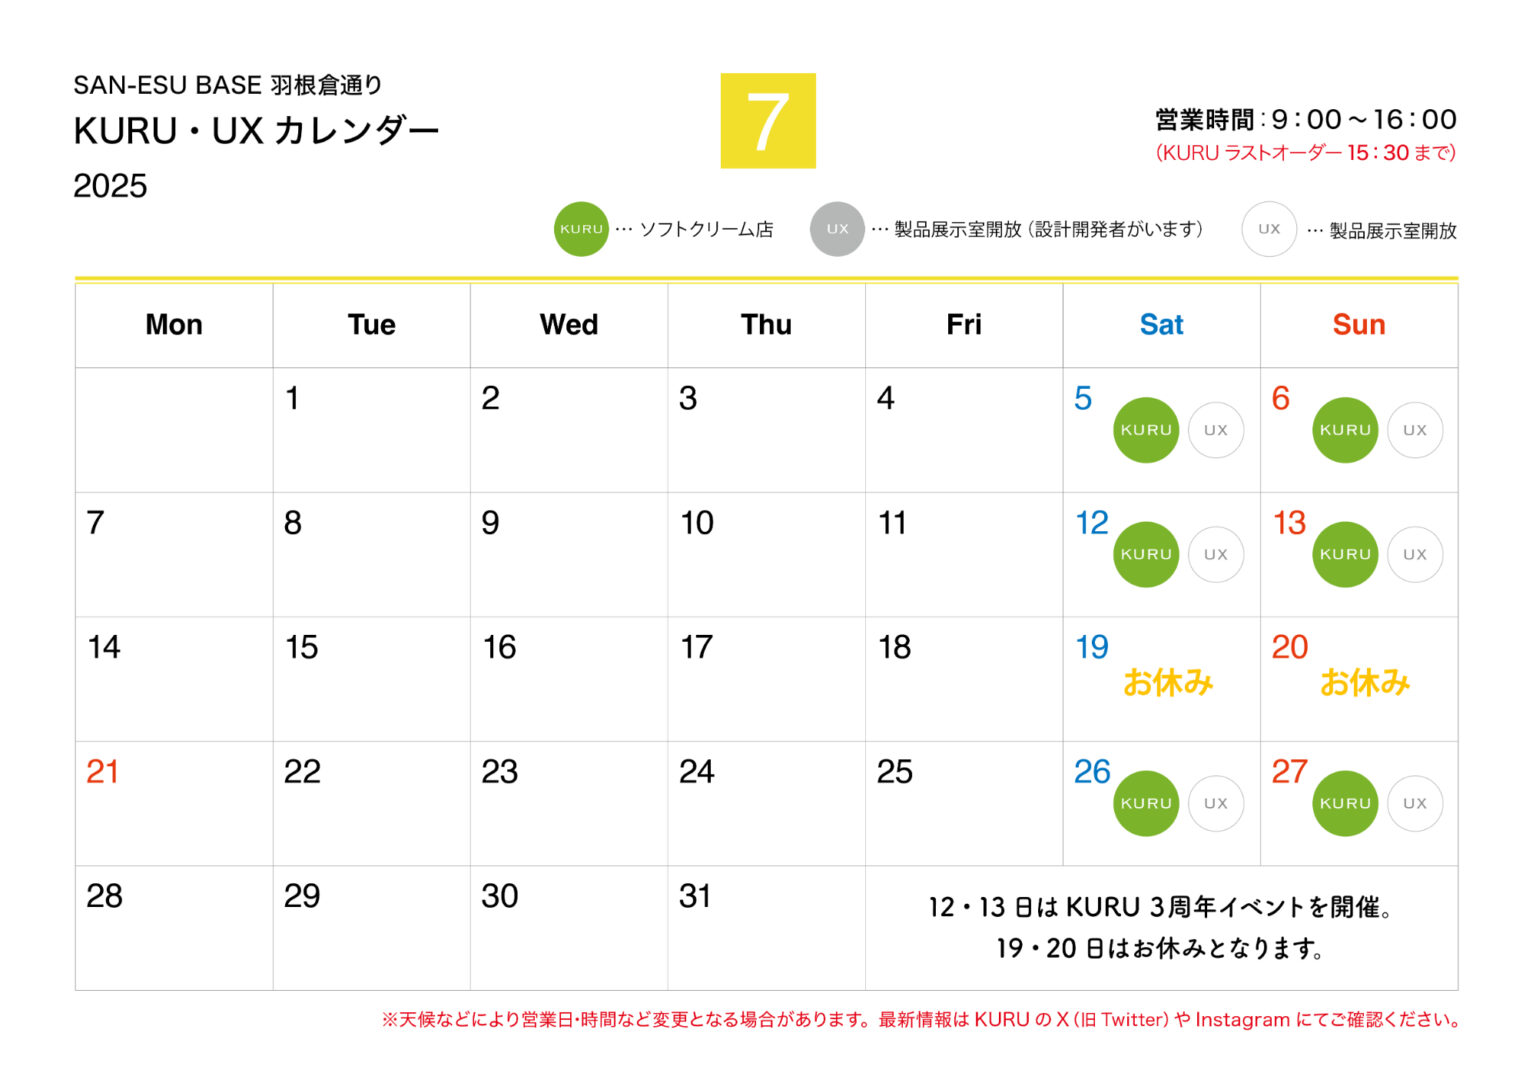Image resolution: width=1536 pixels, height=1083 pixels.
Task: Click the white UX icon on Saturday 5
Action: click(1216, 430)
